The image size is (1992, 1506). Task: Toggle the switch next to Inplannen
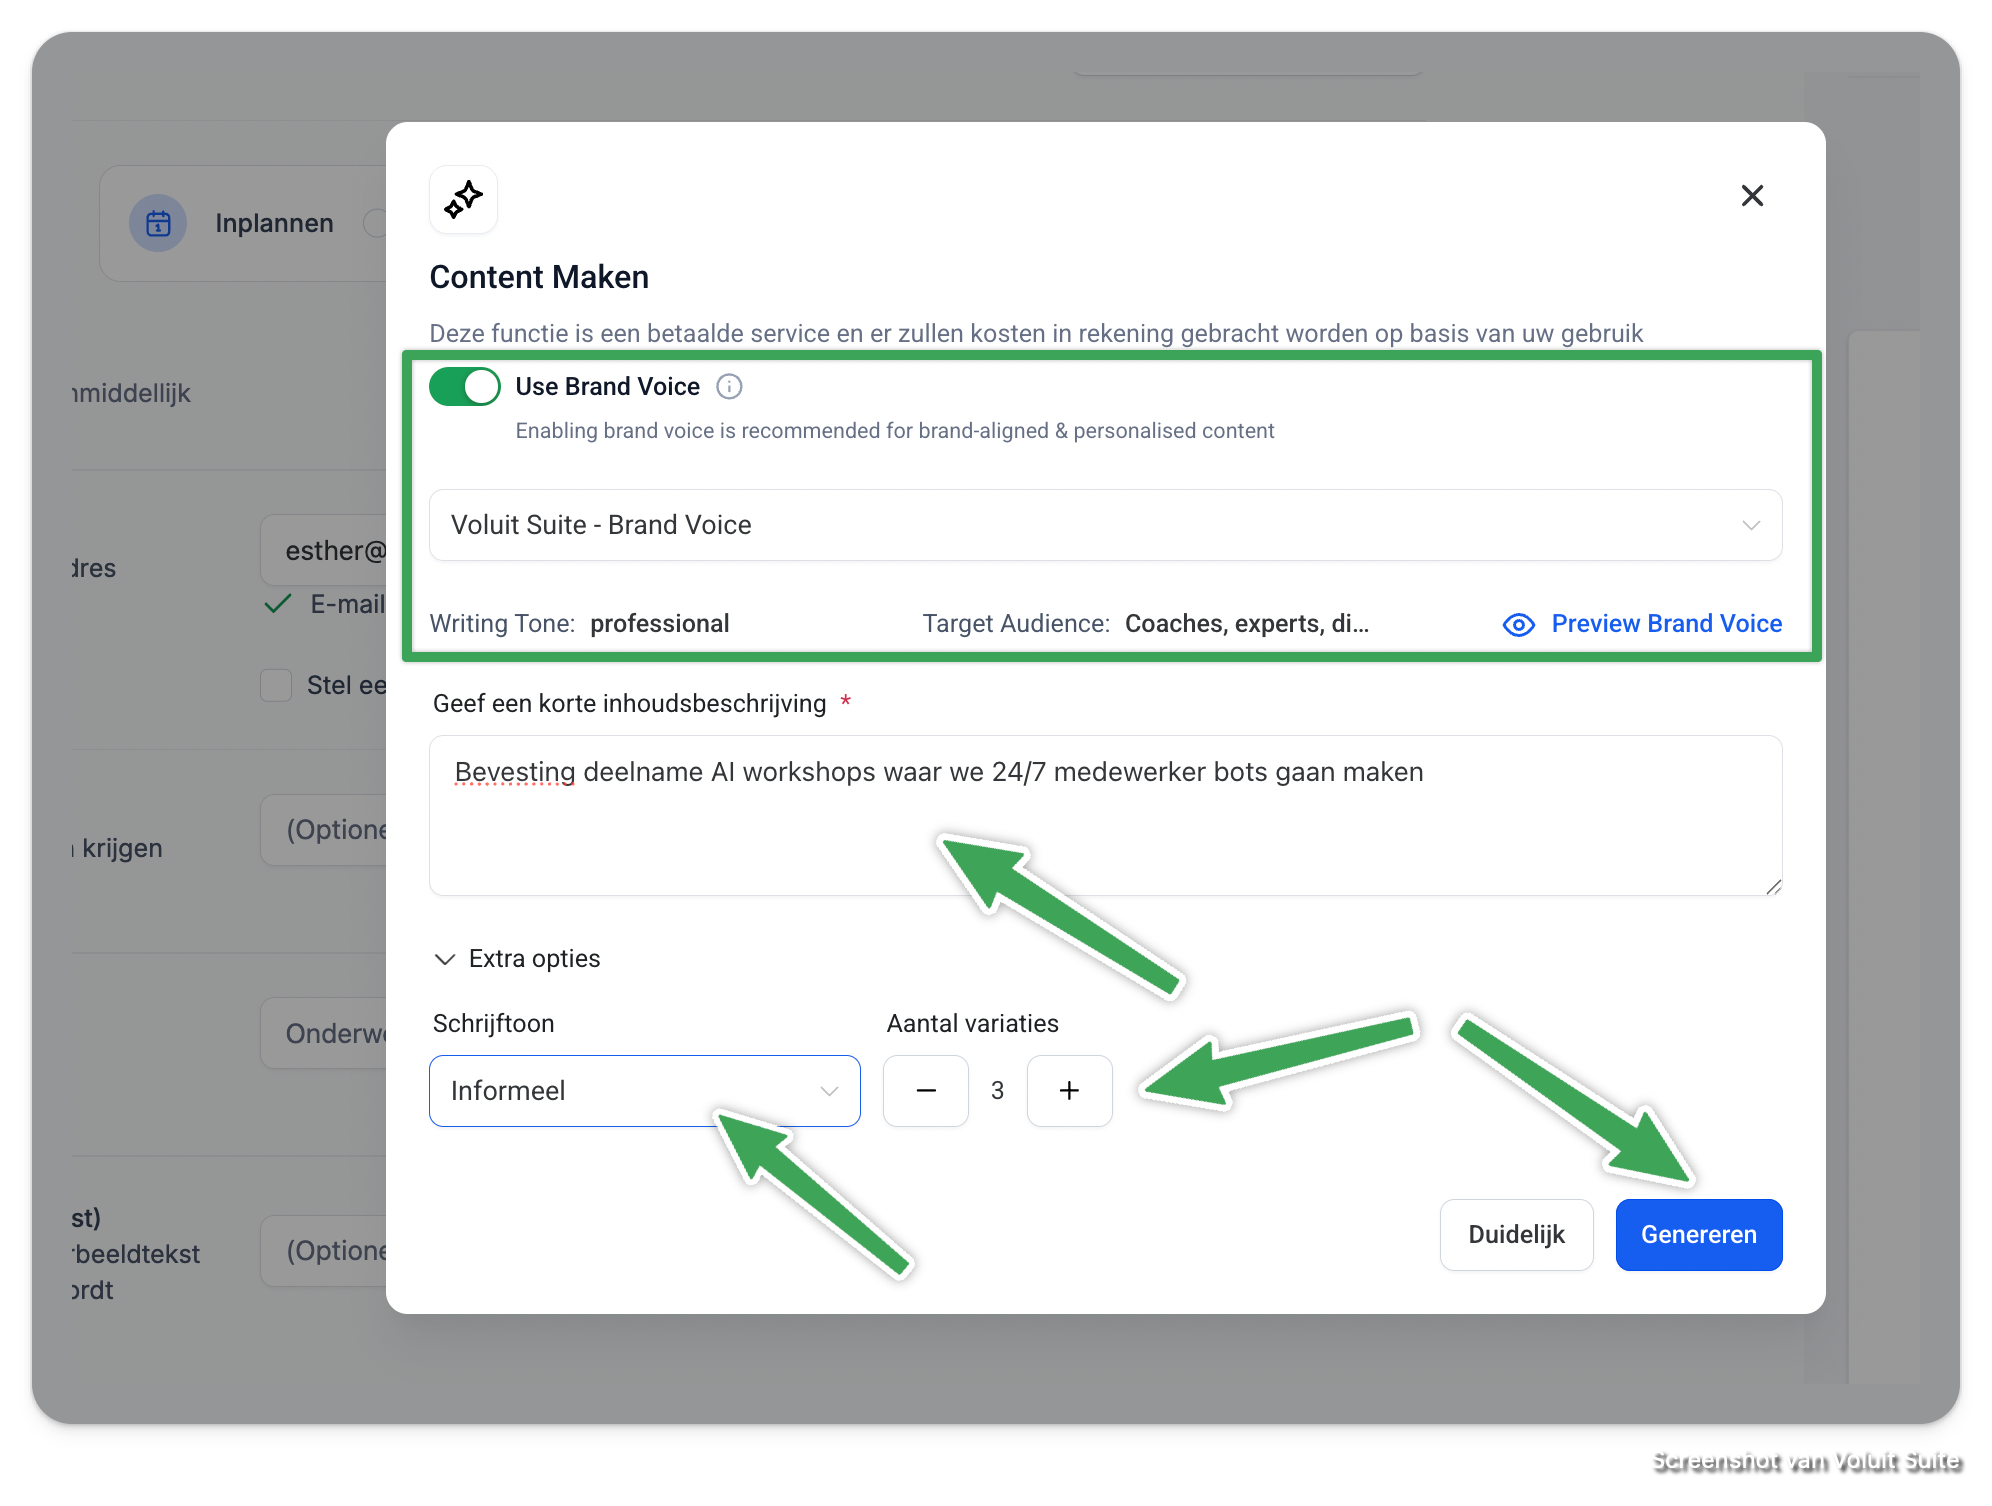(376, 223)
